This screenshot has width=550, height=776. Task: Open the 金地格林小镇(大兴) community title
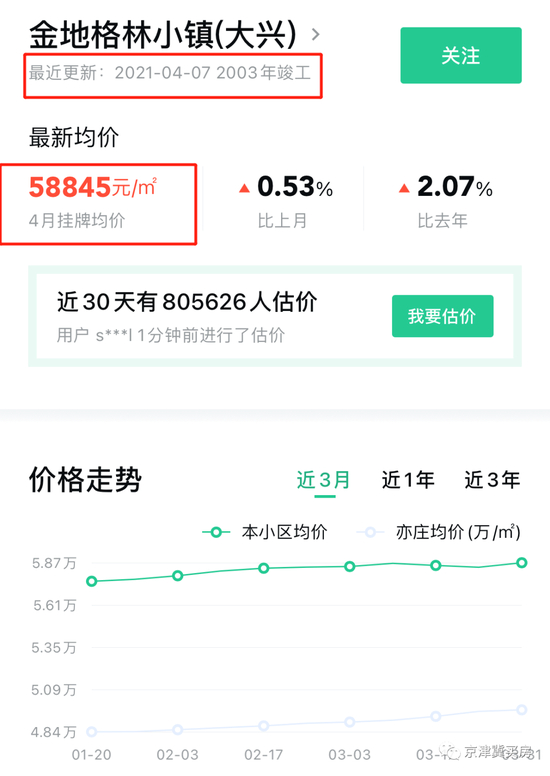point(163,35)
